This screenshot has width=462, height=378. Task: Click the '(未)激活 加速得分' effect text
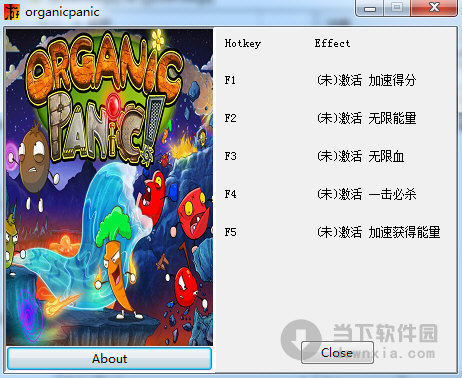pyautogui.click(x=366, y=80)
